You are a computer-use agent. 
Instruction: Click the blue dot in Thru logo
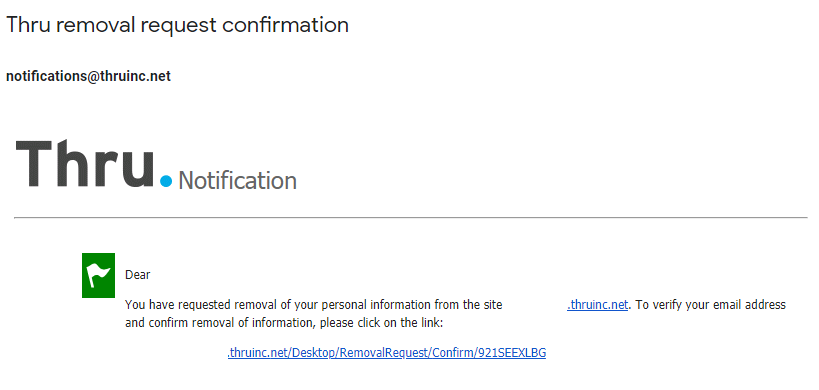click(166, 181)
